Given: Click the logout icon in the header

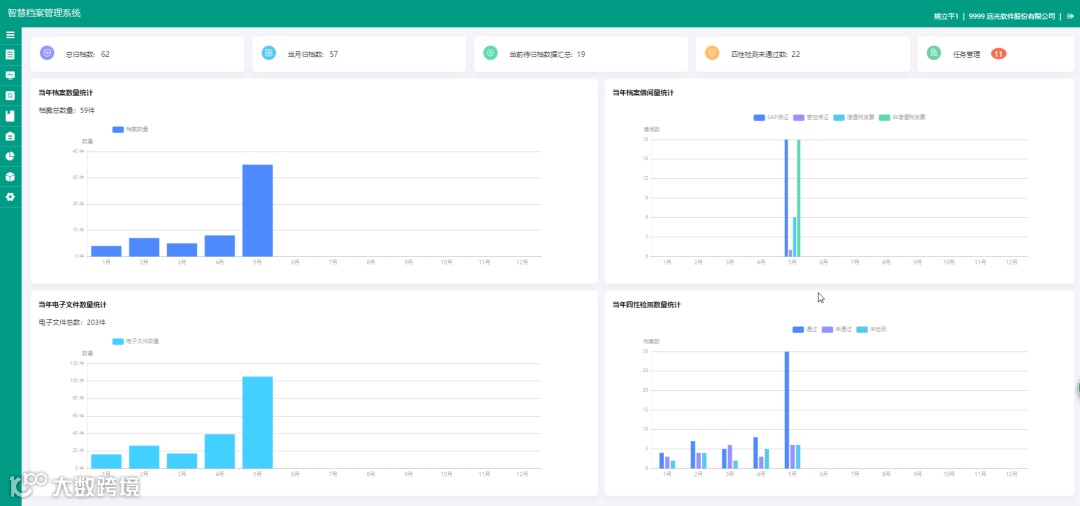Looking at the screenshot, I should tap(1070, 16).
